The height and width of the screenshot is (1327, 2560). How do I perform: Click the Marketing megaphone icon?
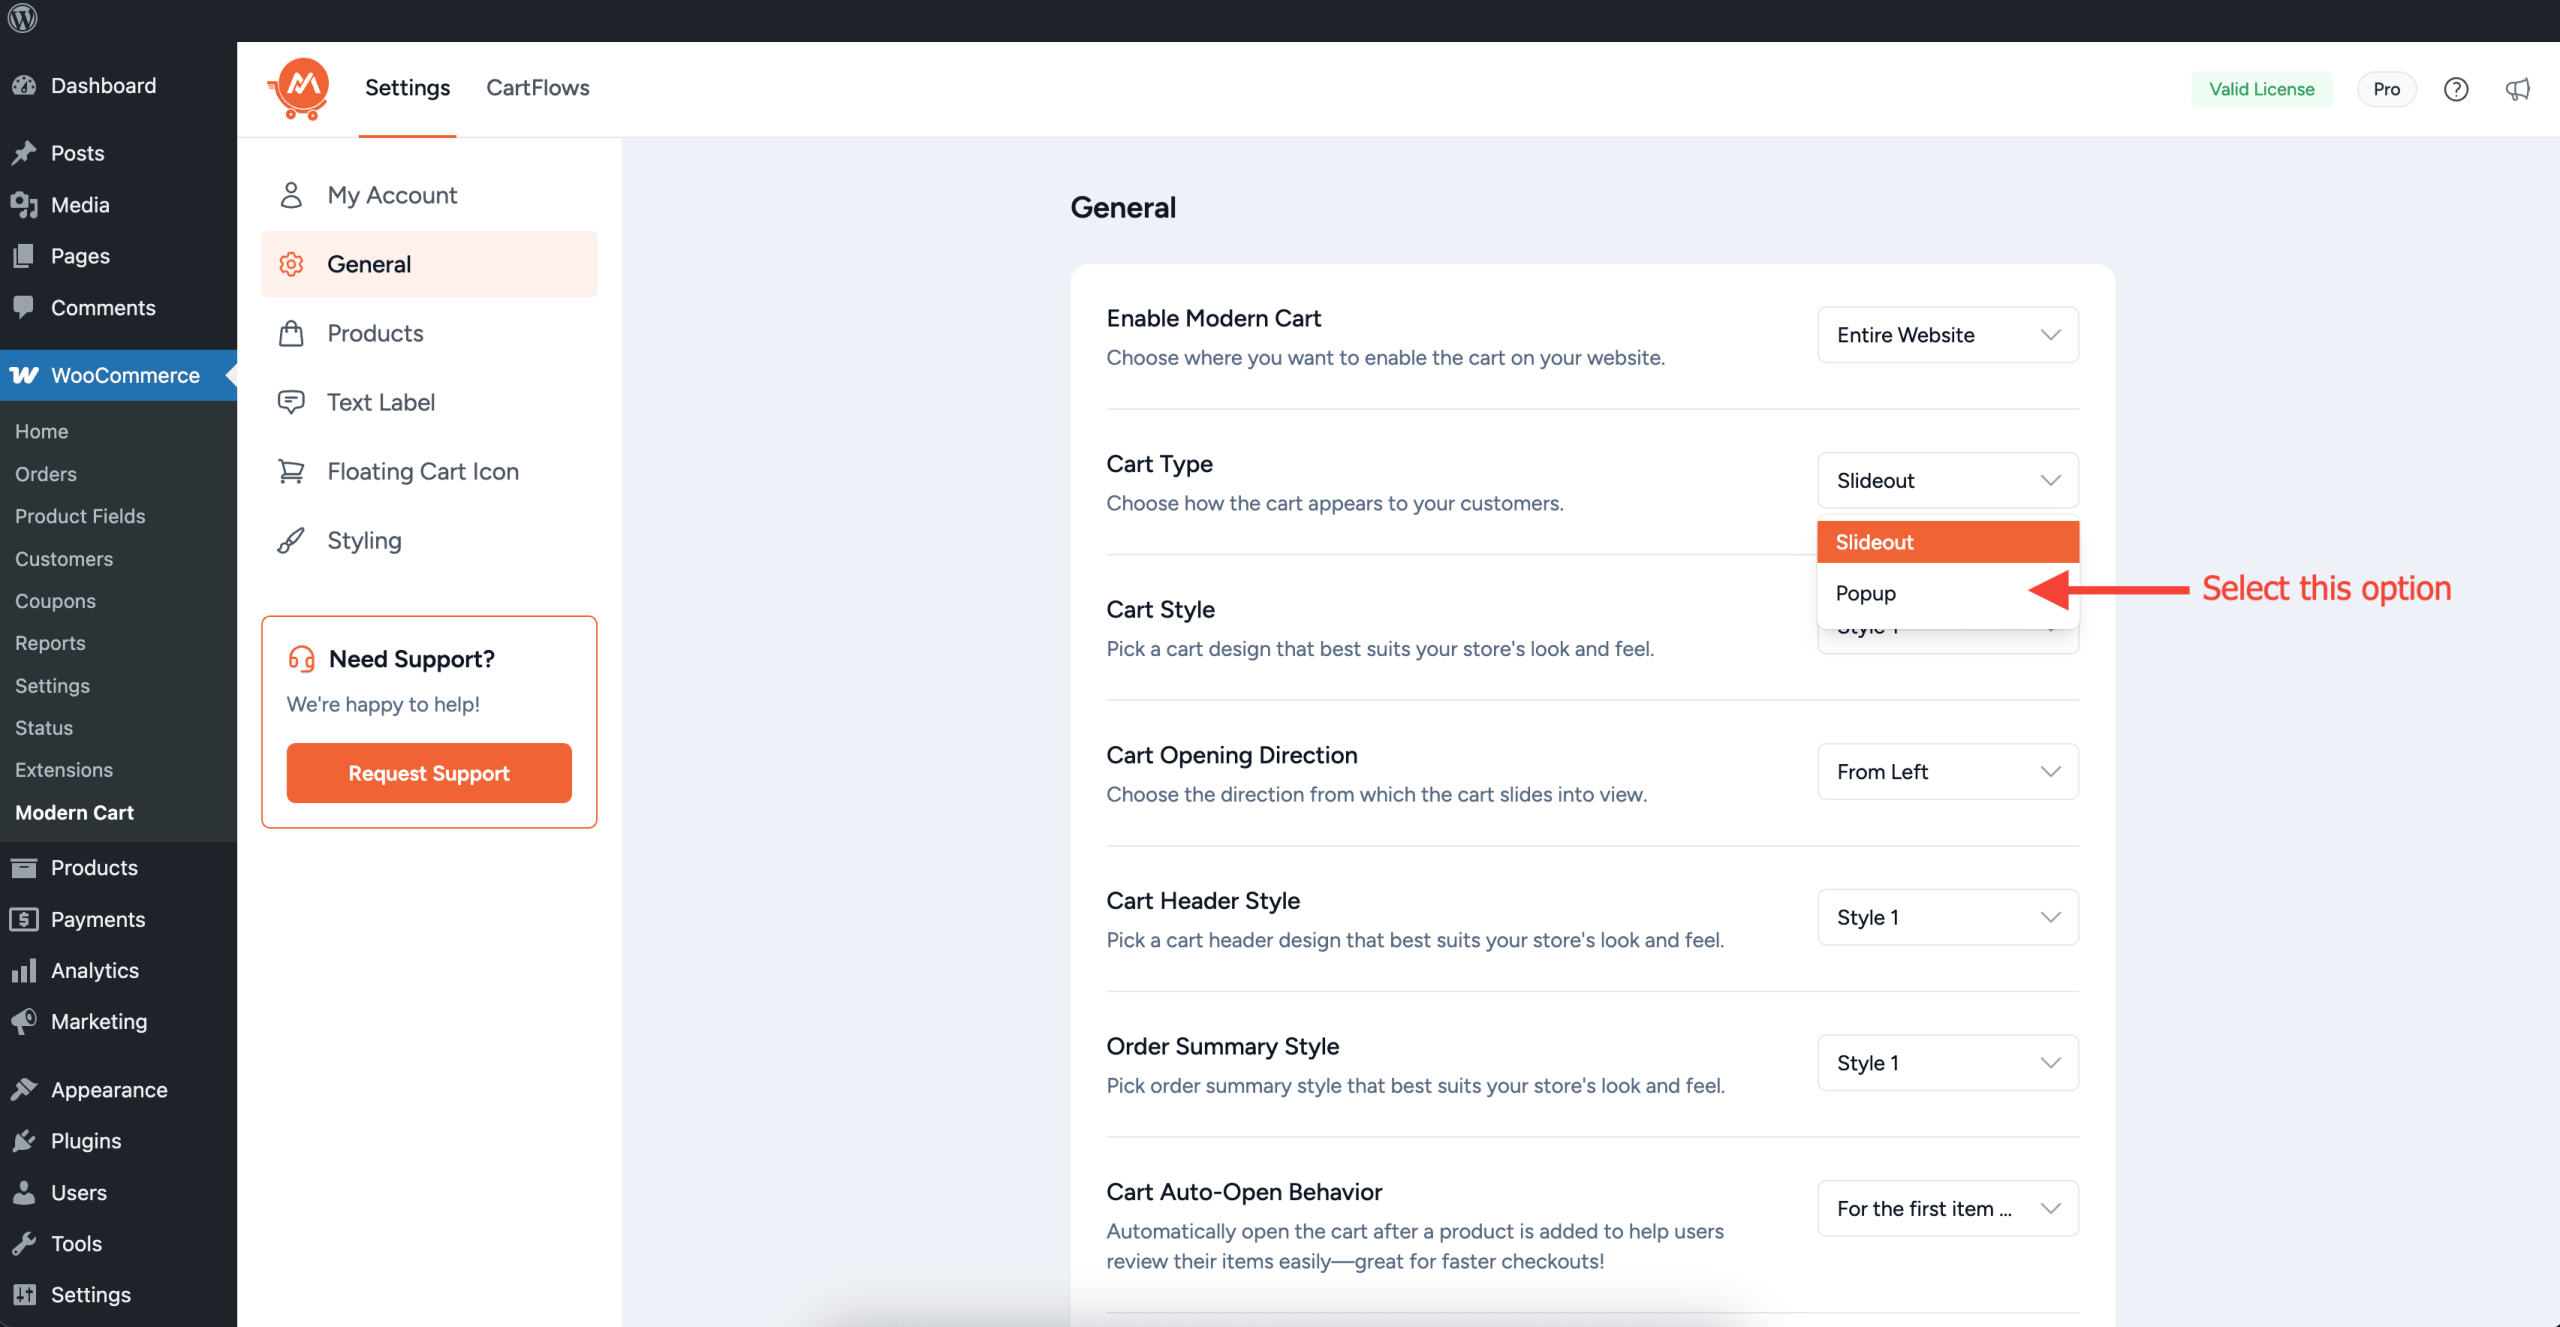(x=24, y=1021)
